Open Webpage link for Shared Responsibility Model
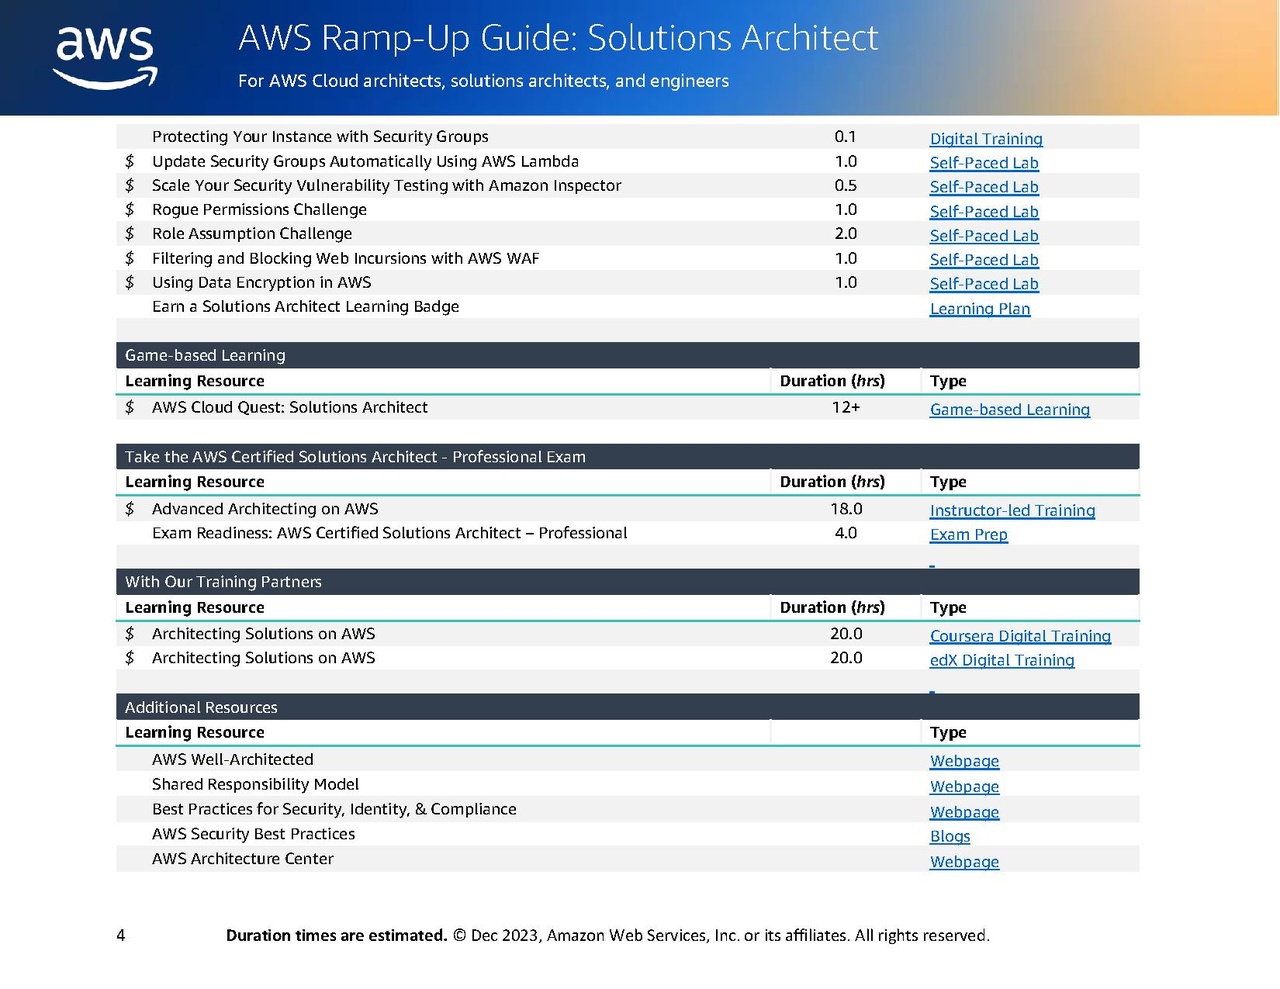1280x989 pixels. pos(964,787)
